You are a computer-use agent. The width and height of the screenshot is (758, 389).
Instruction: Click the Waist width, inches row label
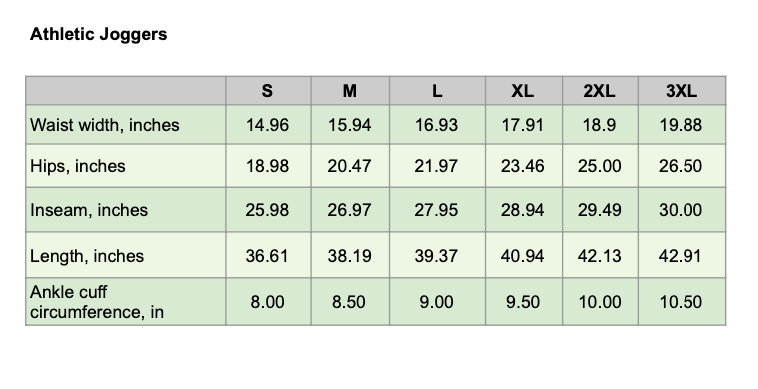coord(105,125)
